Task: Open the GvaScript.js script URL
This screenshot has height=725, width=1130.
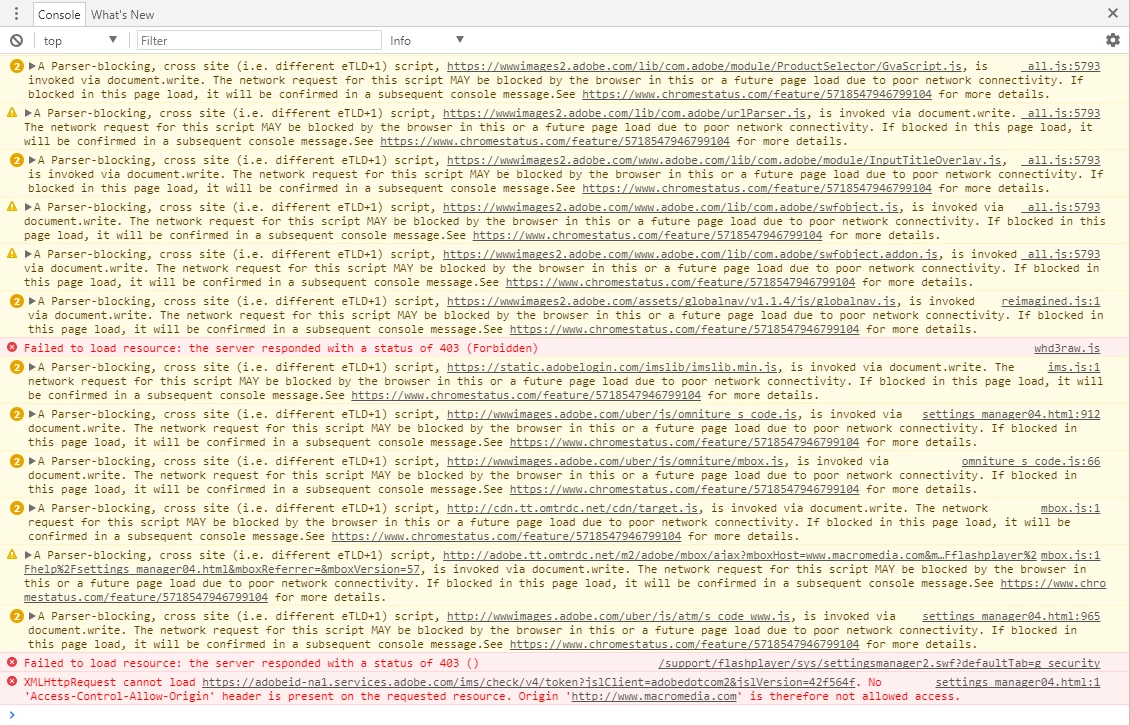Action: click(704, 66)
